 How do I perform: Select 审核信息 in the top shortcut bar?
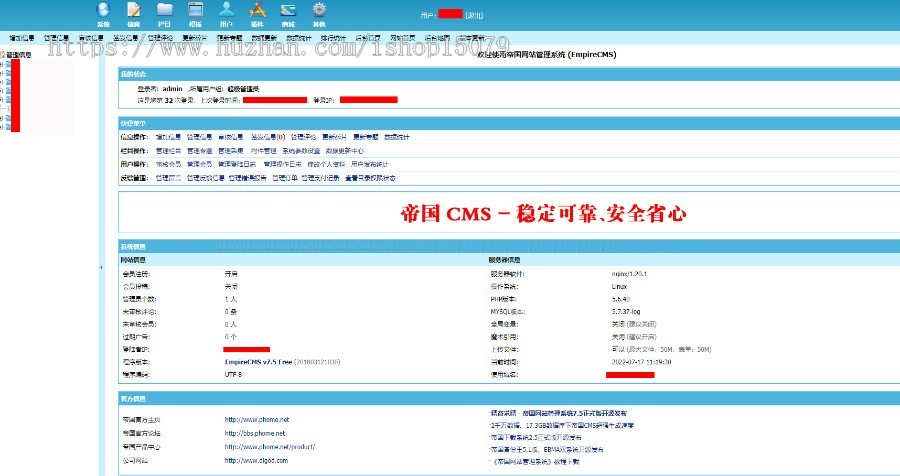pos(91,38)
